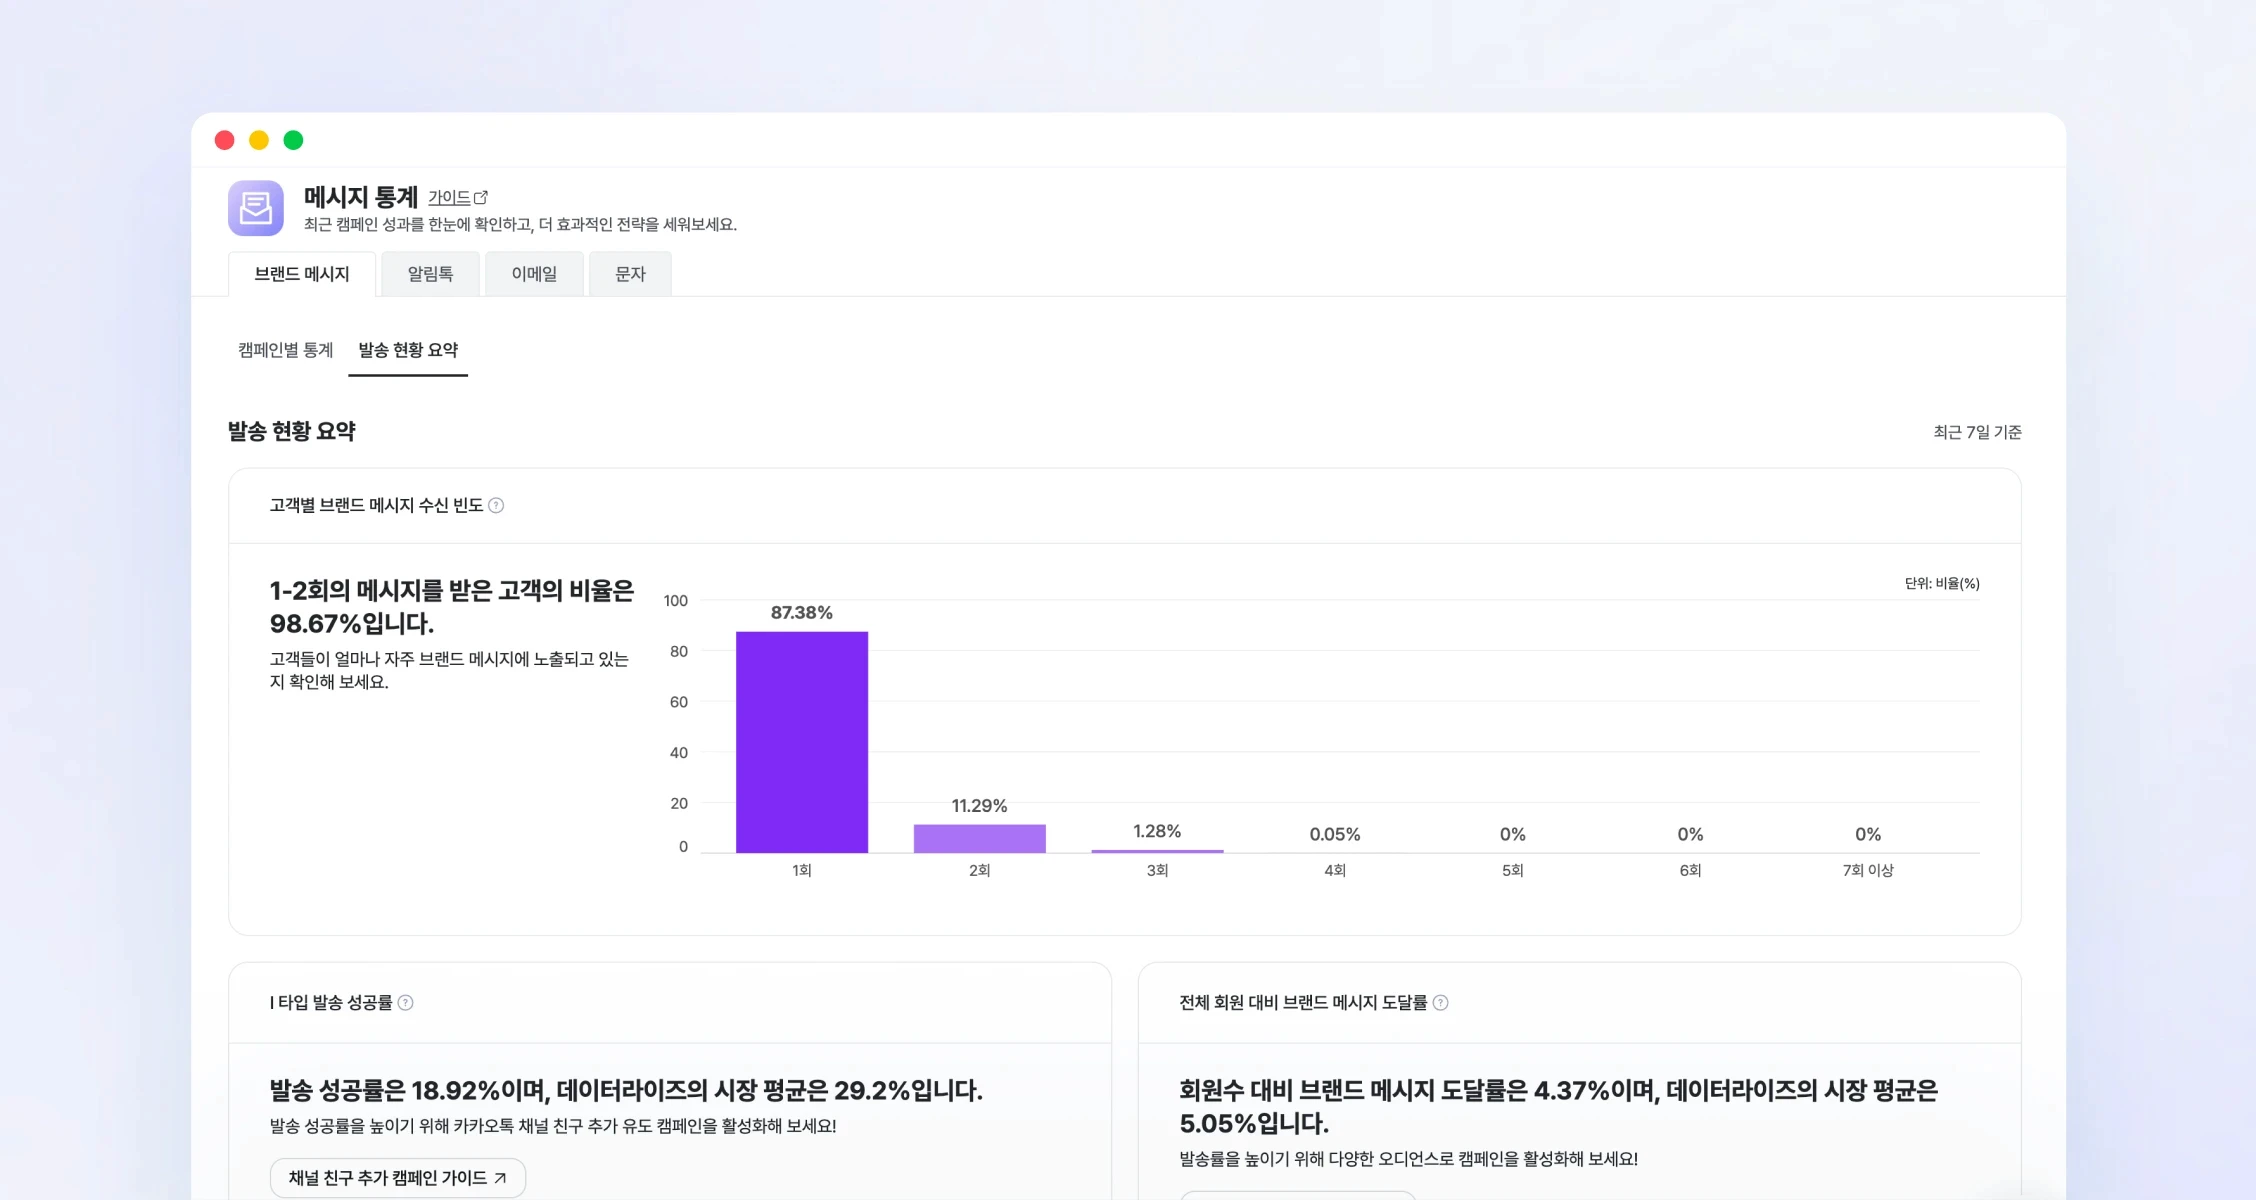The height and width of the screenshot is (1200, 2256).
Task: Click the 7회 이상 axis label
Action: click(1868, 871)
